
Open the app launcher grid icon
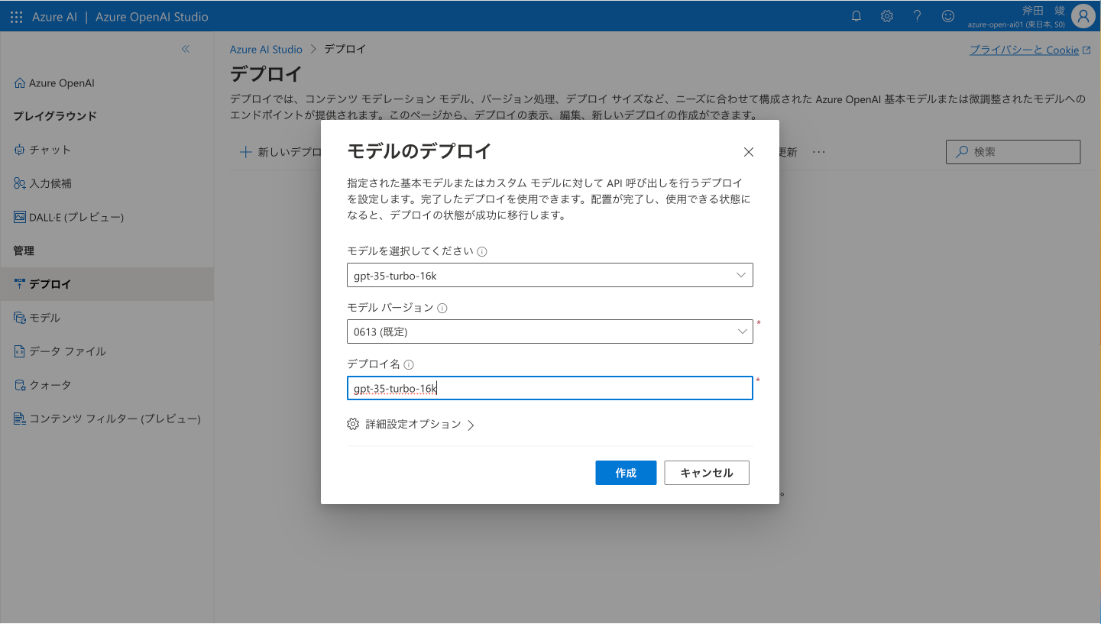tap(16, 16)
